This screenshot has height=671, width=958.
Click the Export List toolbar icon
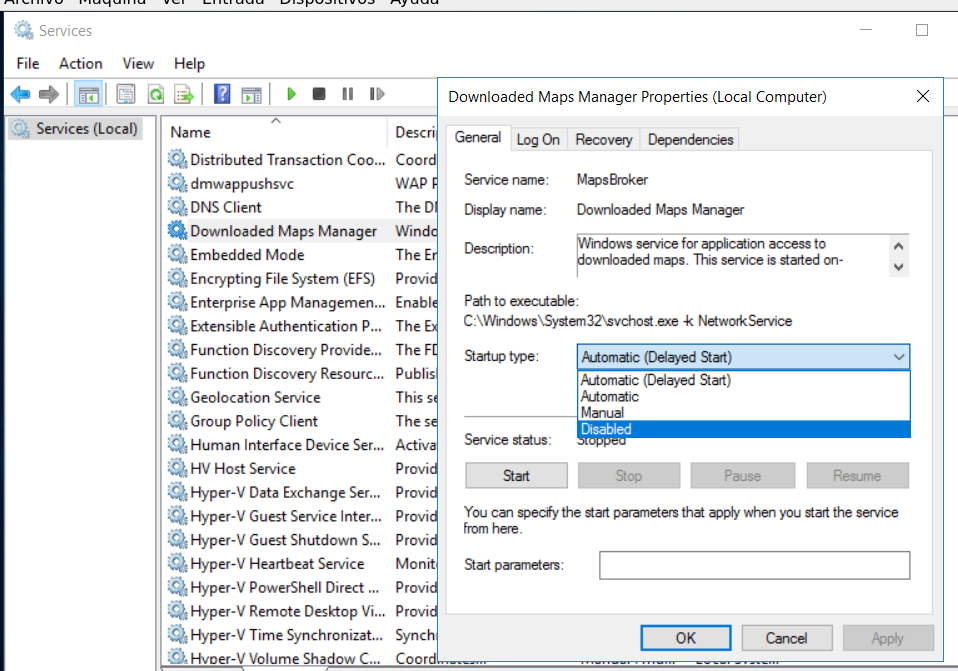(183, 95)
